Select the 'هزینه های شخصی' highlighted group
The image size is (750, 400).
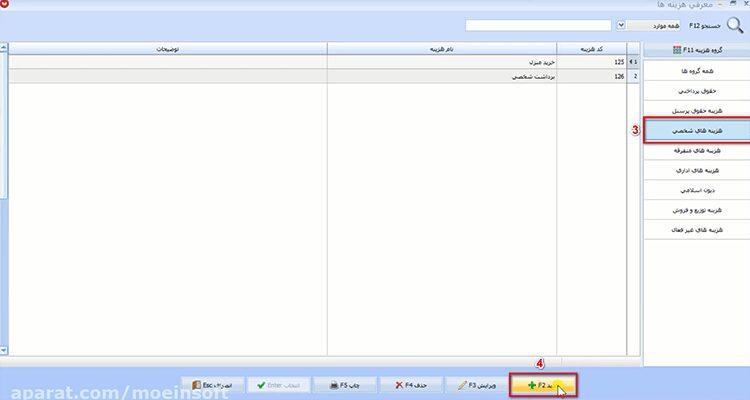pyautogui.click(x=697, y=130)
